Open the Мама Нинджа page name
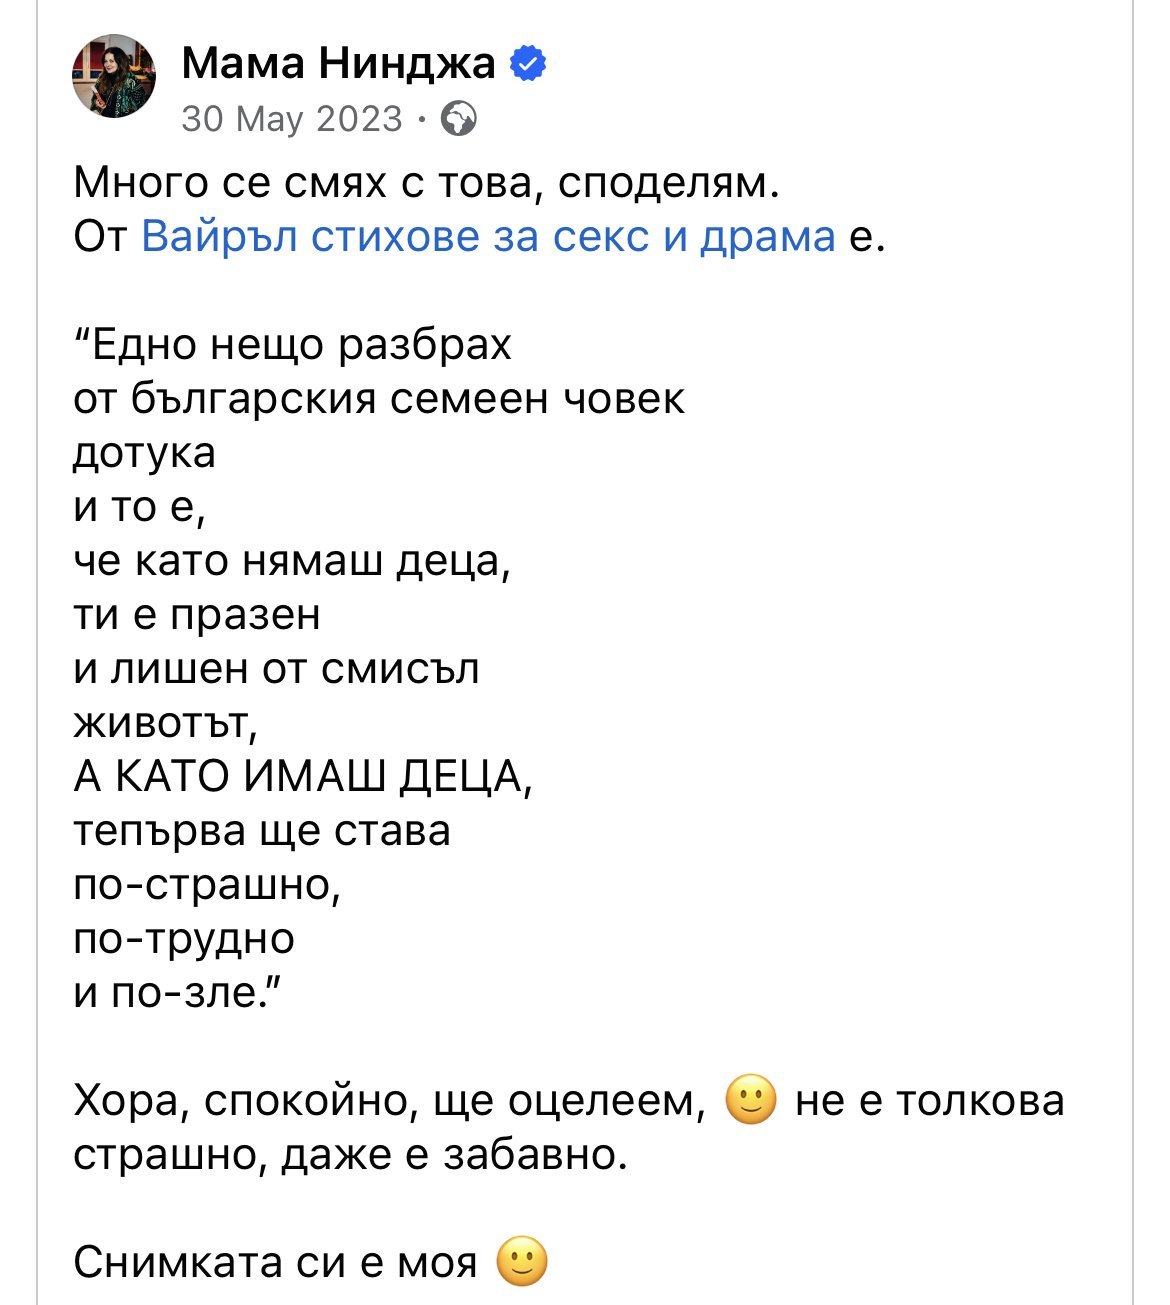Screen dimensions: 1170x1305 click(x=338, y=65)
